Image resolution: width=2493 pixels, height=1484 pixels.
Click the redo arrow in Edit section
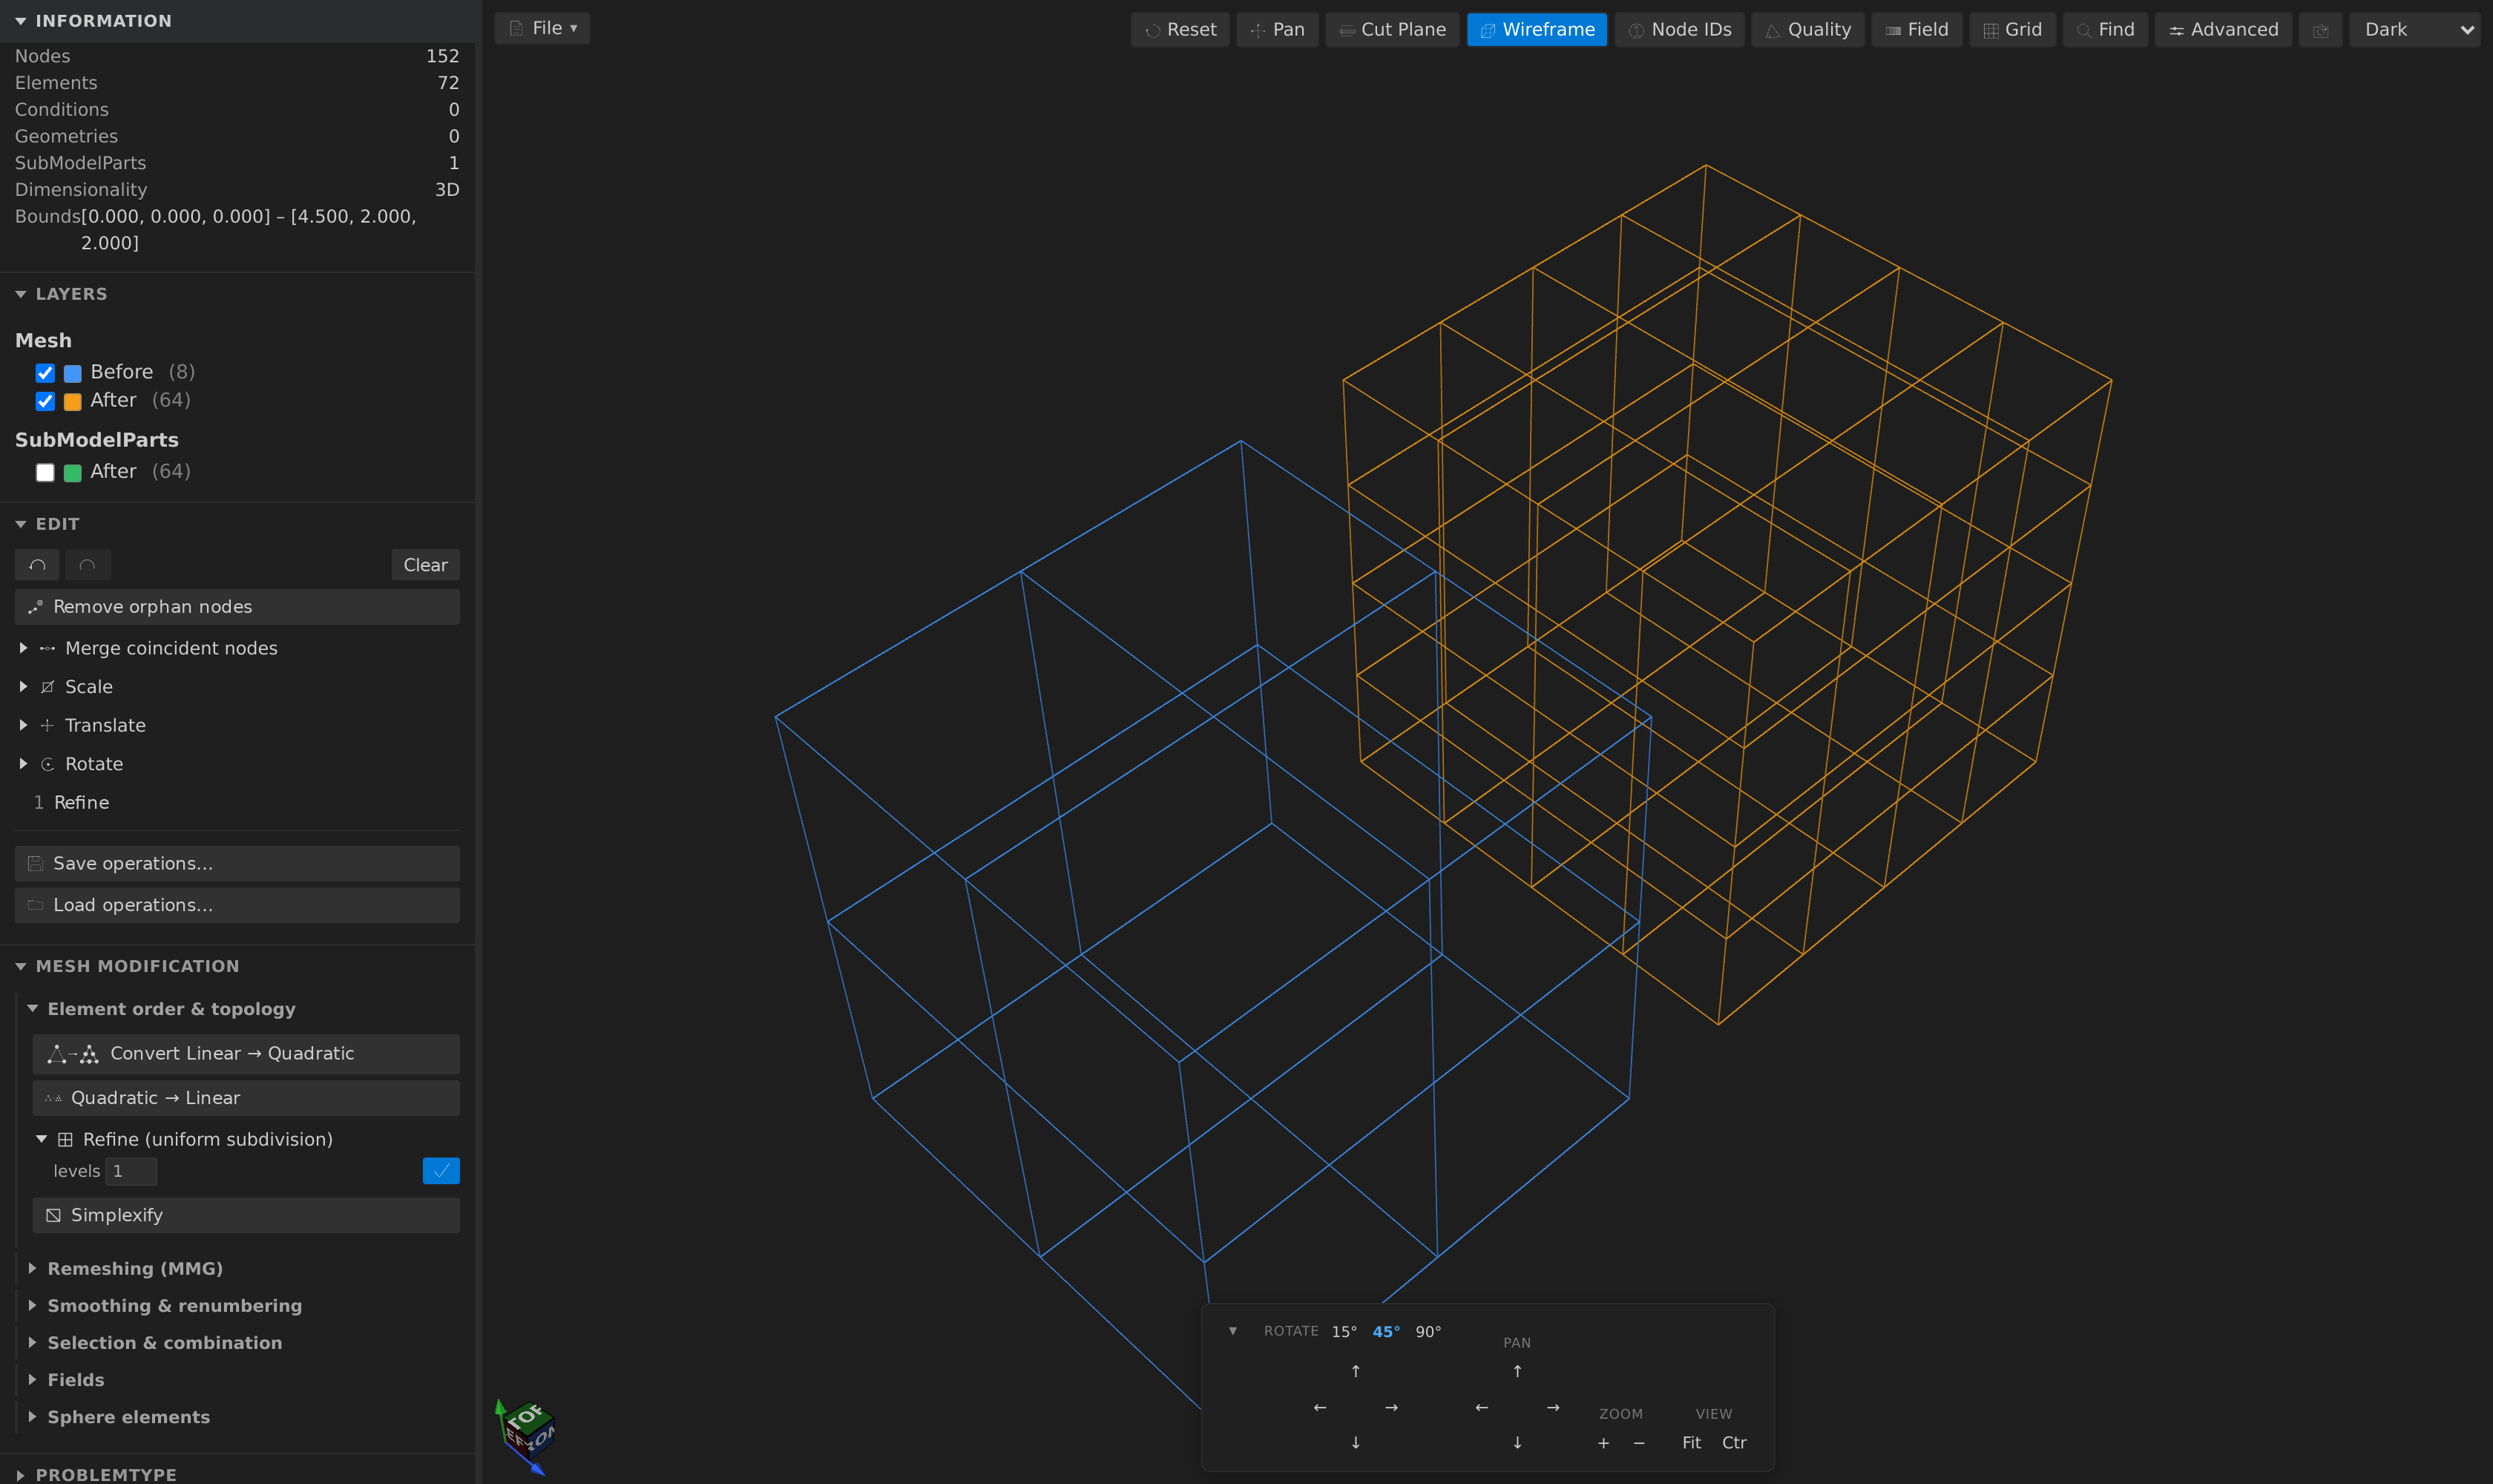(88, 565)
